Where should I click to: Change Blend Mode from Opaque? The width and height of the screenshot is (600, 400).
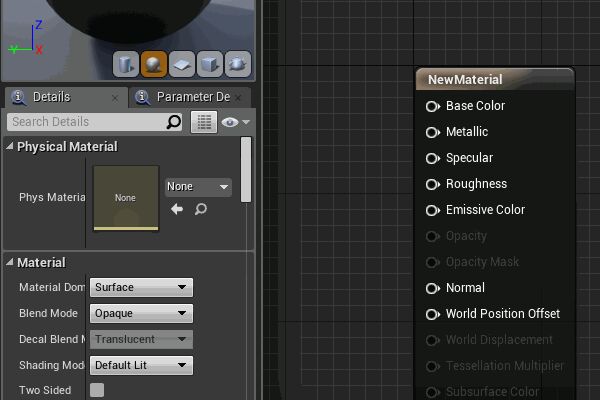pos(141,314)
